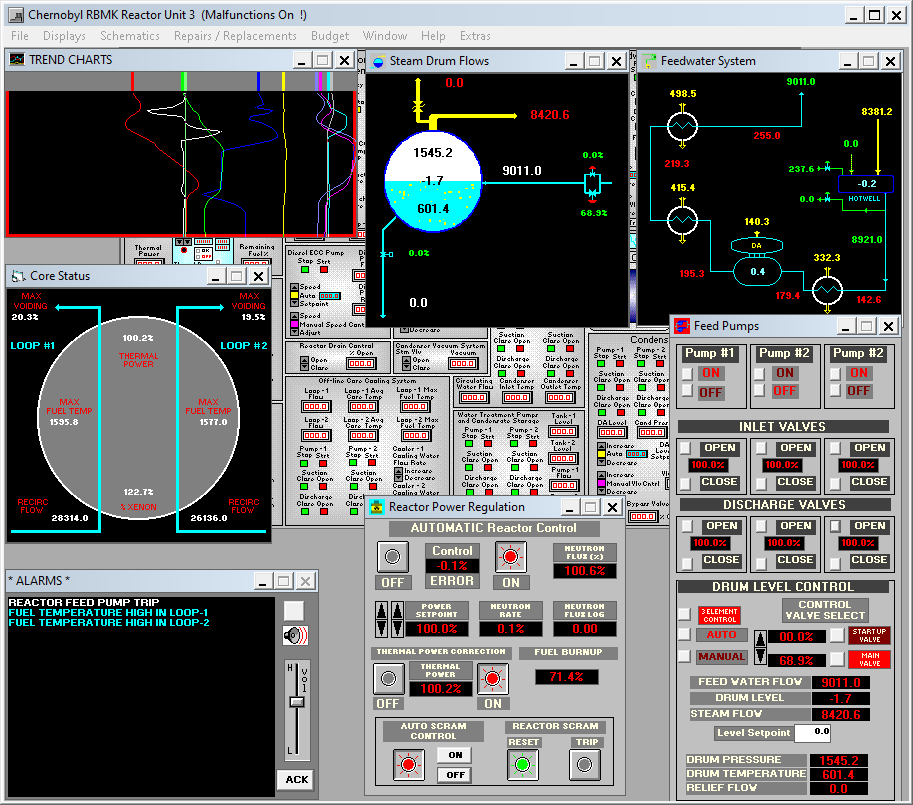Open the Extras menu

pyautogui.click(x=475, y=36)
